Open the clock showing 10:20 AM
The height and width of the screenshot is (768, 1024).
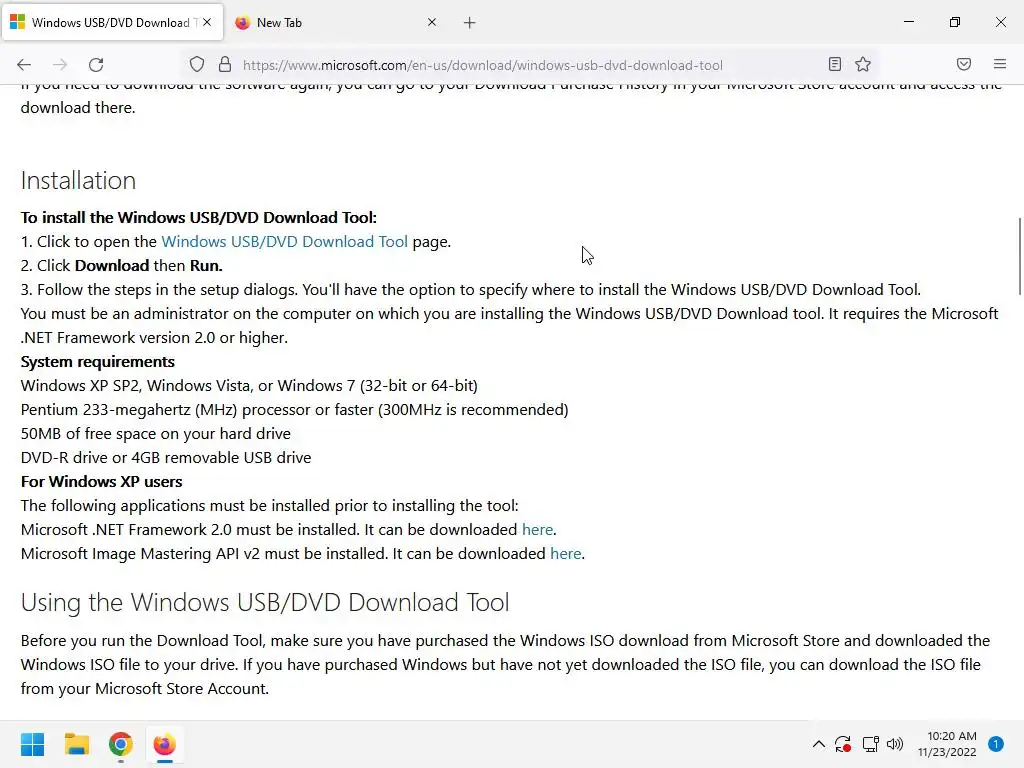946,744
